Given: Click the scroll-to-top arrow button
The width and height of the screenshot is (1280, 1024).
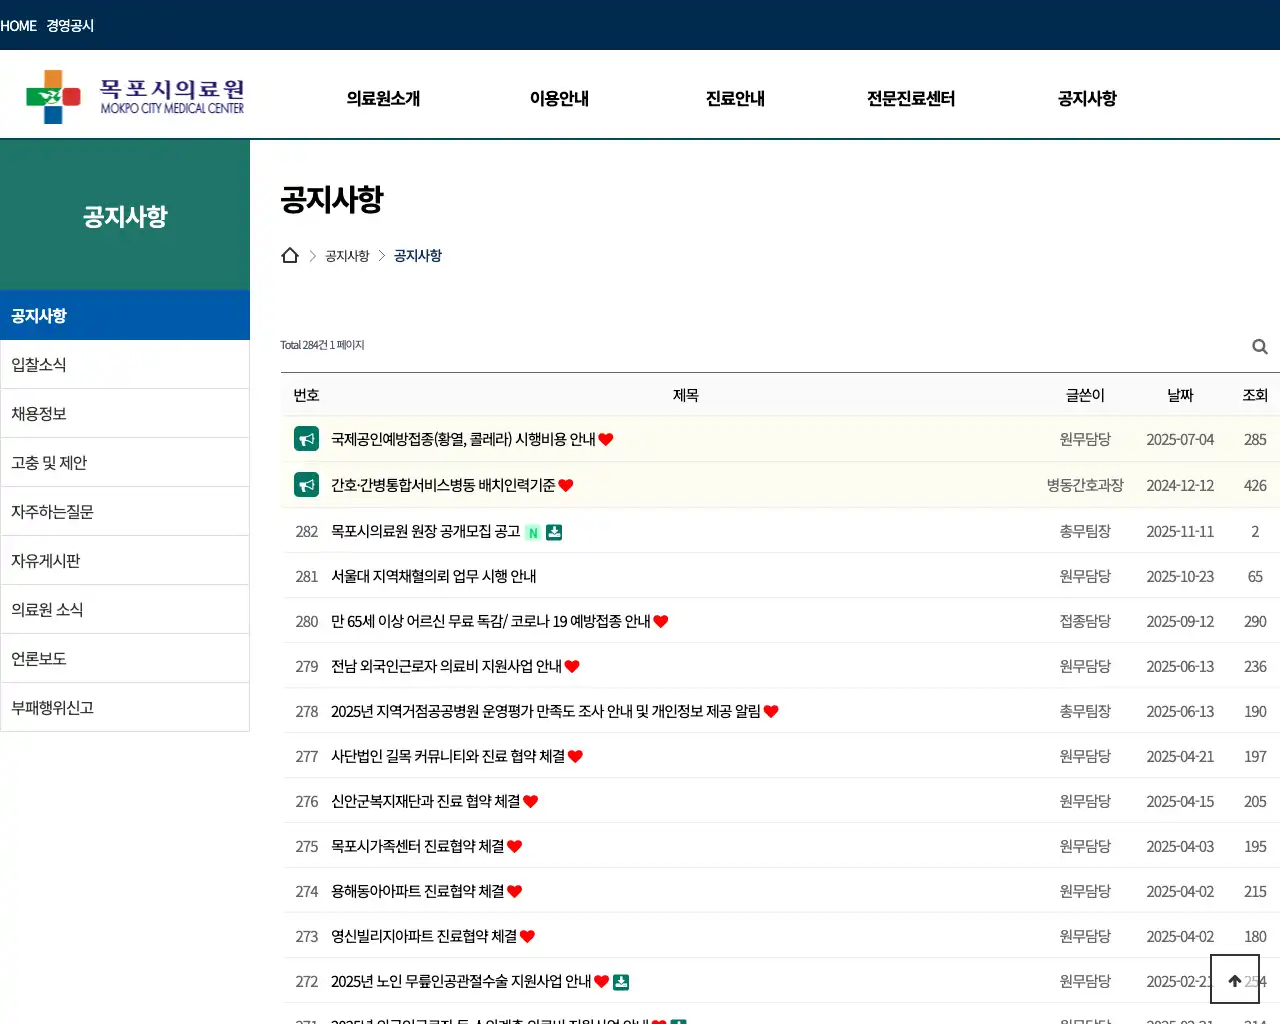Looking at the screenshot, I should (1234, 980).
